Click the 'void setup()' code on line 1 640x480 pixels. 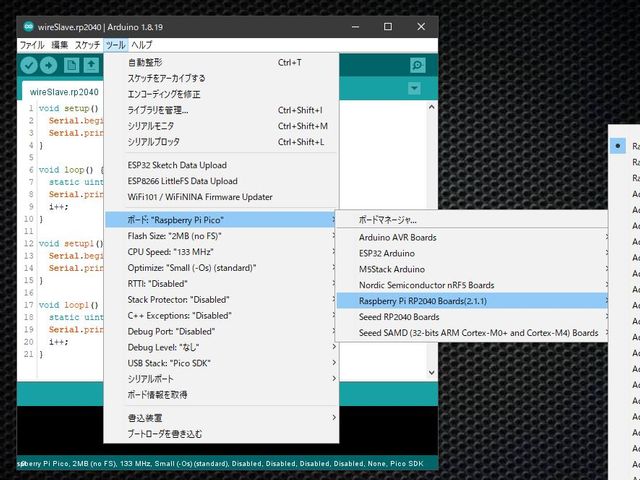coord(69,109)
